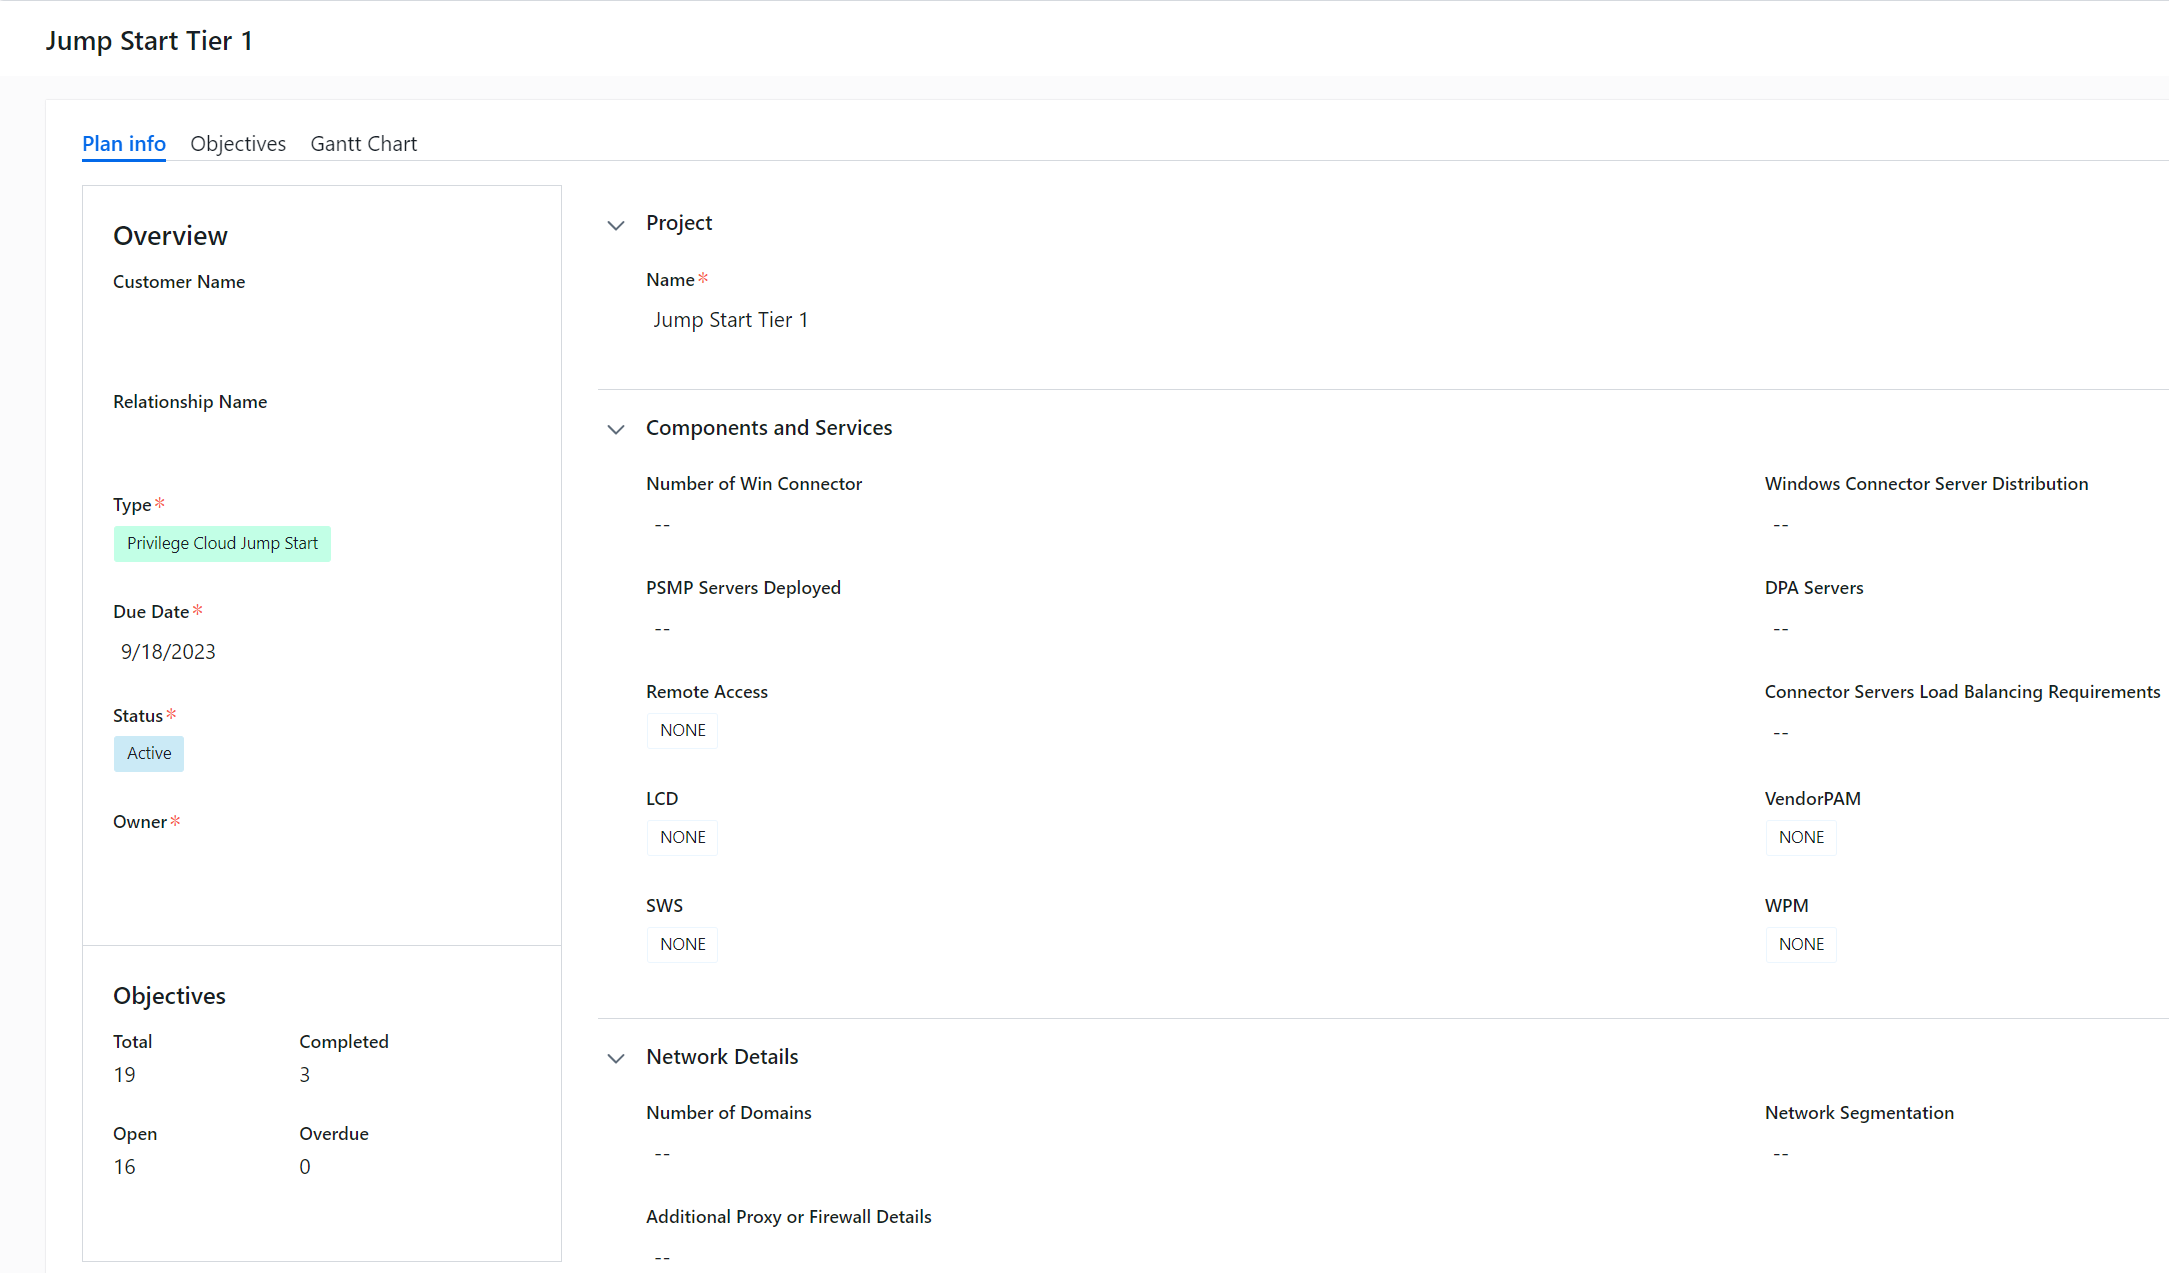
Task: Open the LCD NONE selector
Action: (681, 837)
